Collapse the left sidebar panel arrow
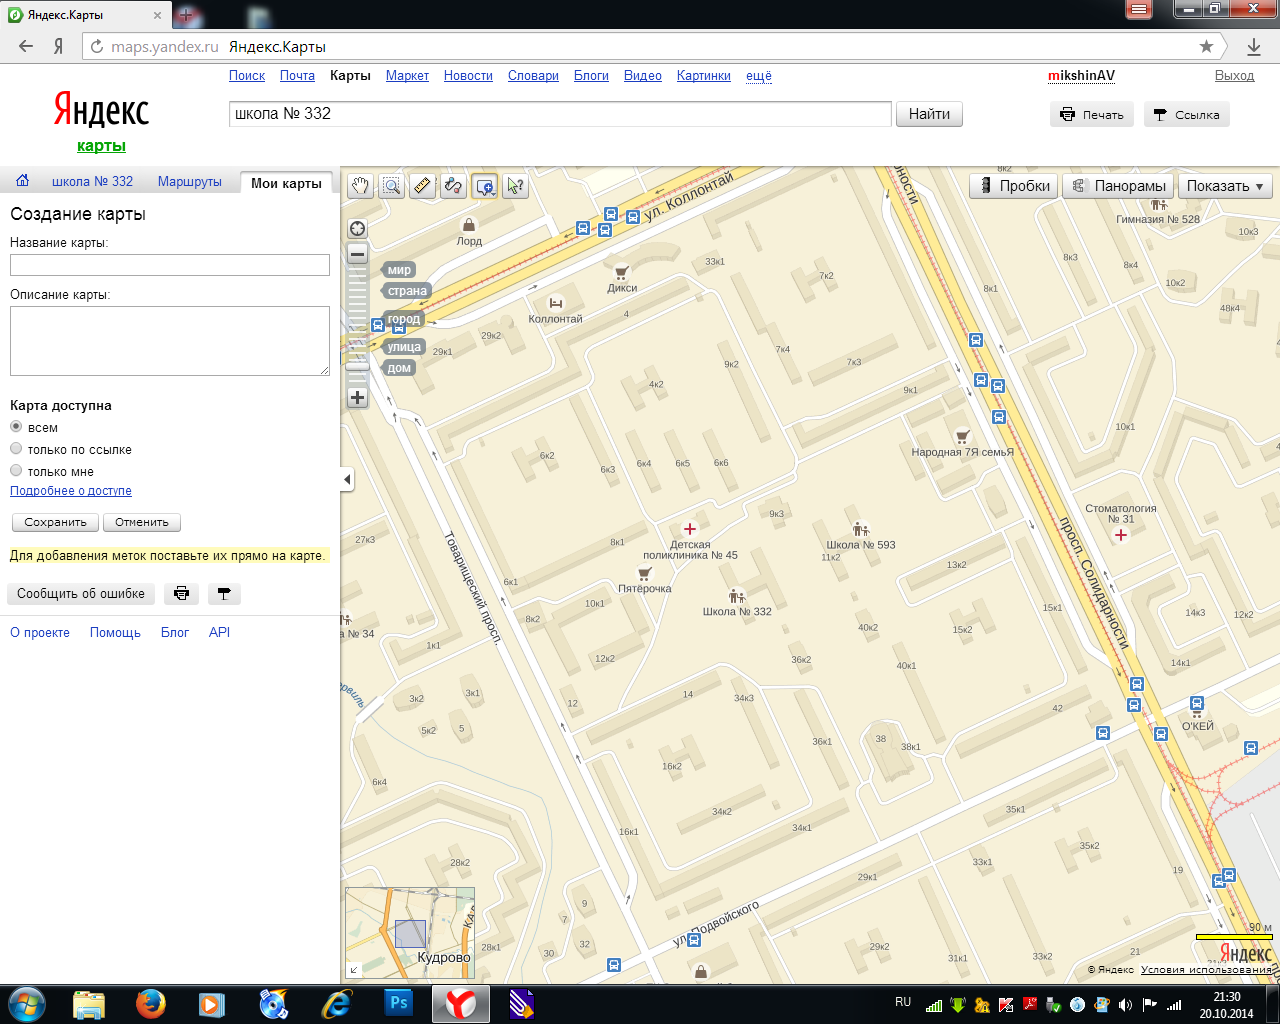This screenshot has height=1024, width=1280. coord(347,479)
